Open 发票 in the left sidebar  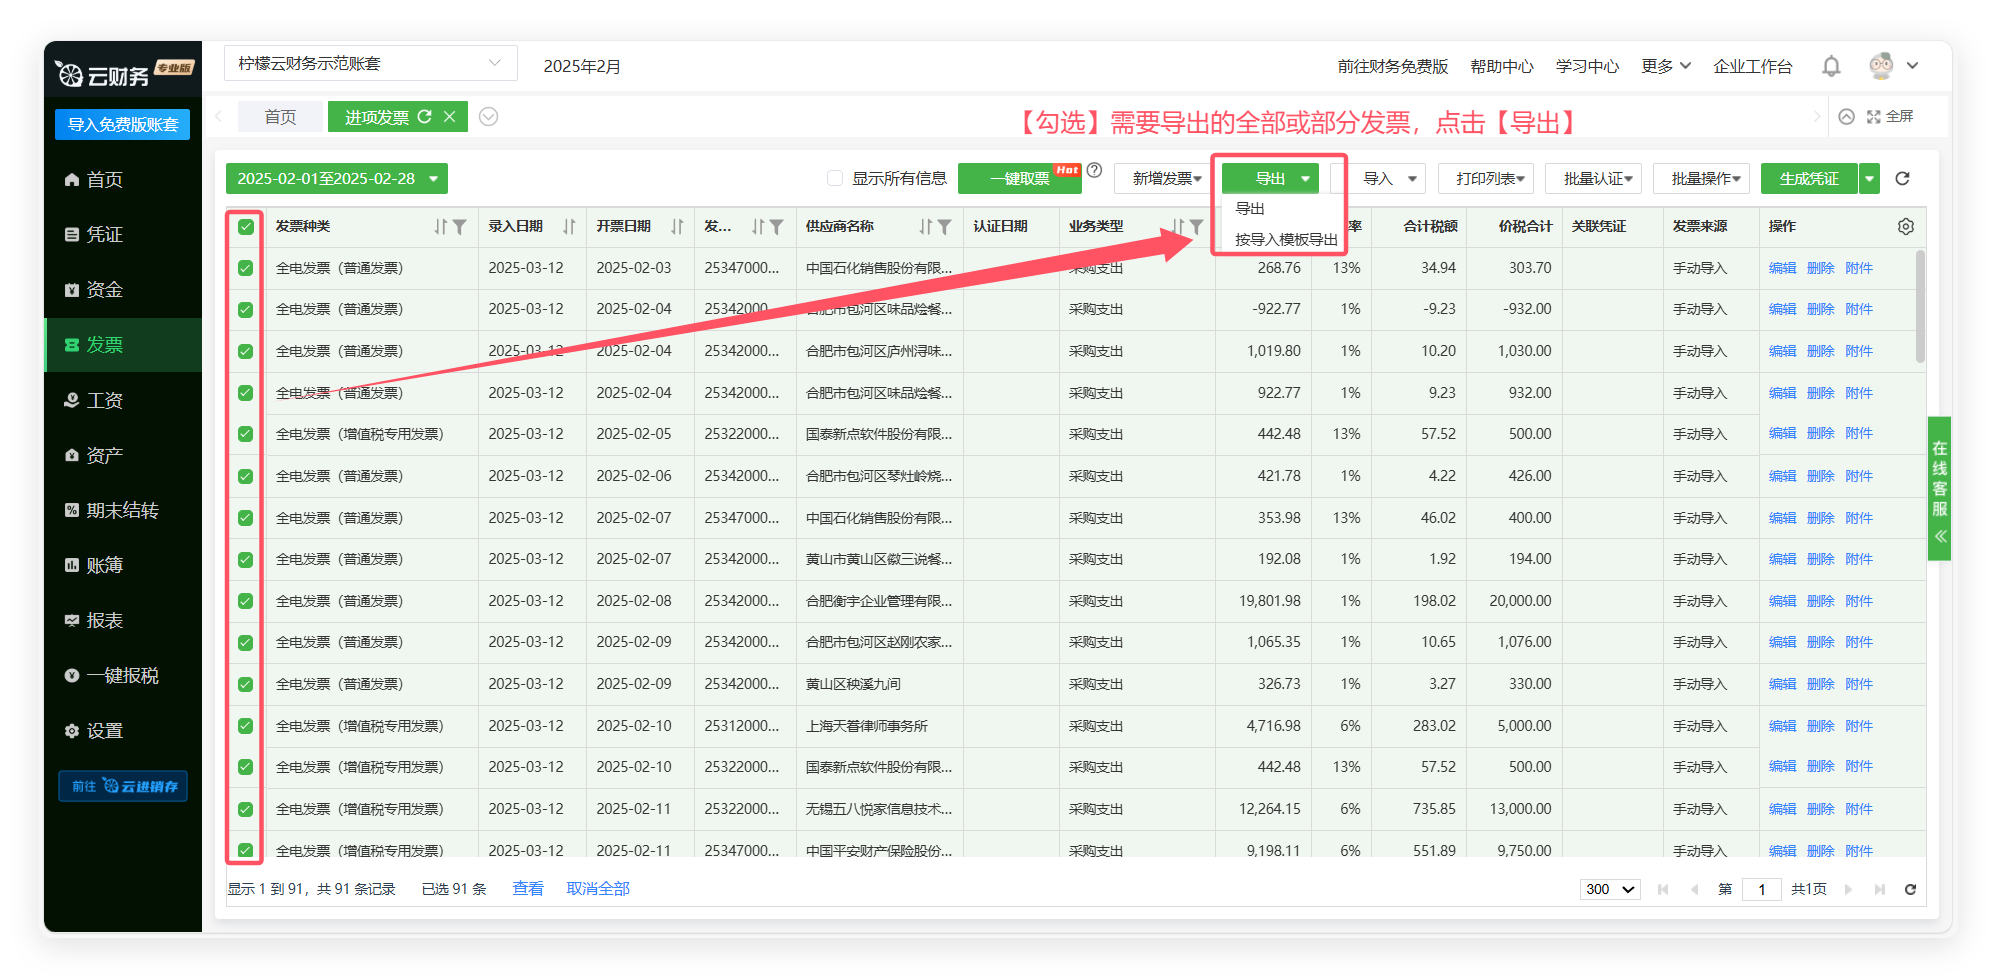pos(104,345)
